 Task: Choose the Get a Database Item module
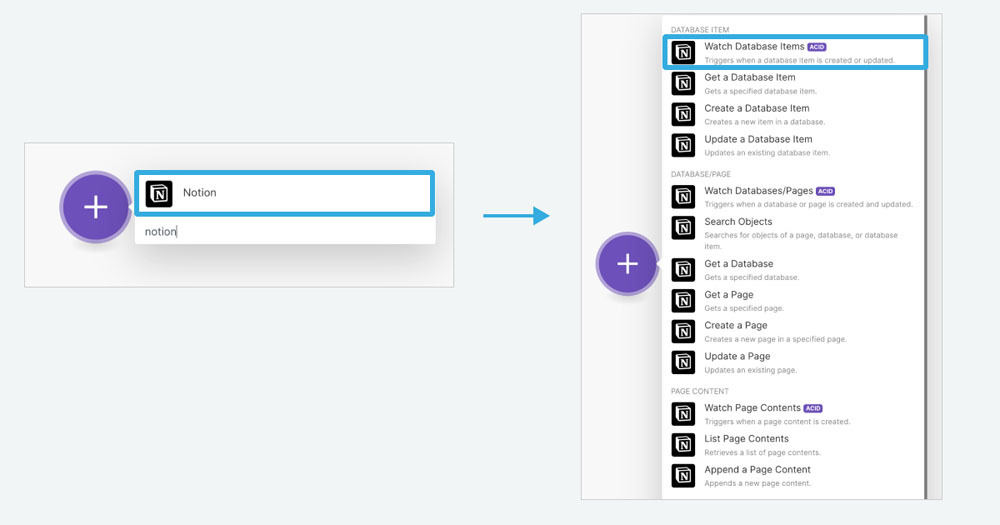pyautogui.click(x=795, y=83)
